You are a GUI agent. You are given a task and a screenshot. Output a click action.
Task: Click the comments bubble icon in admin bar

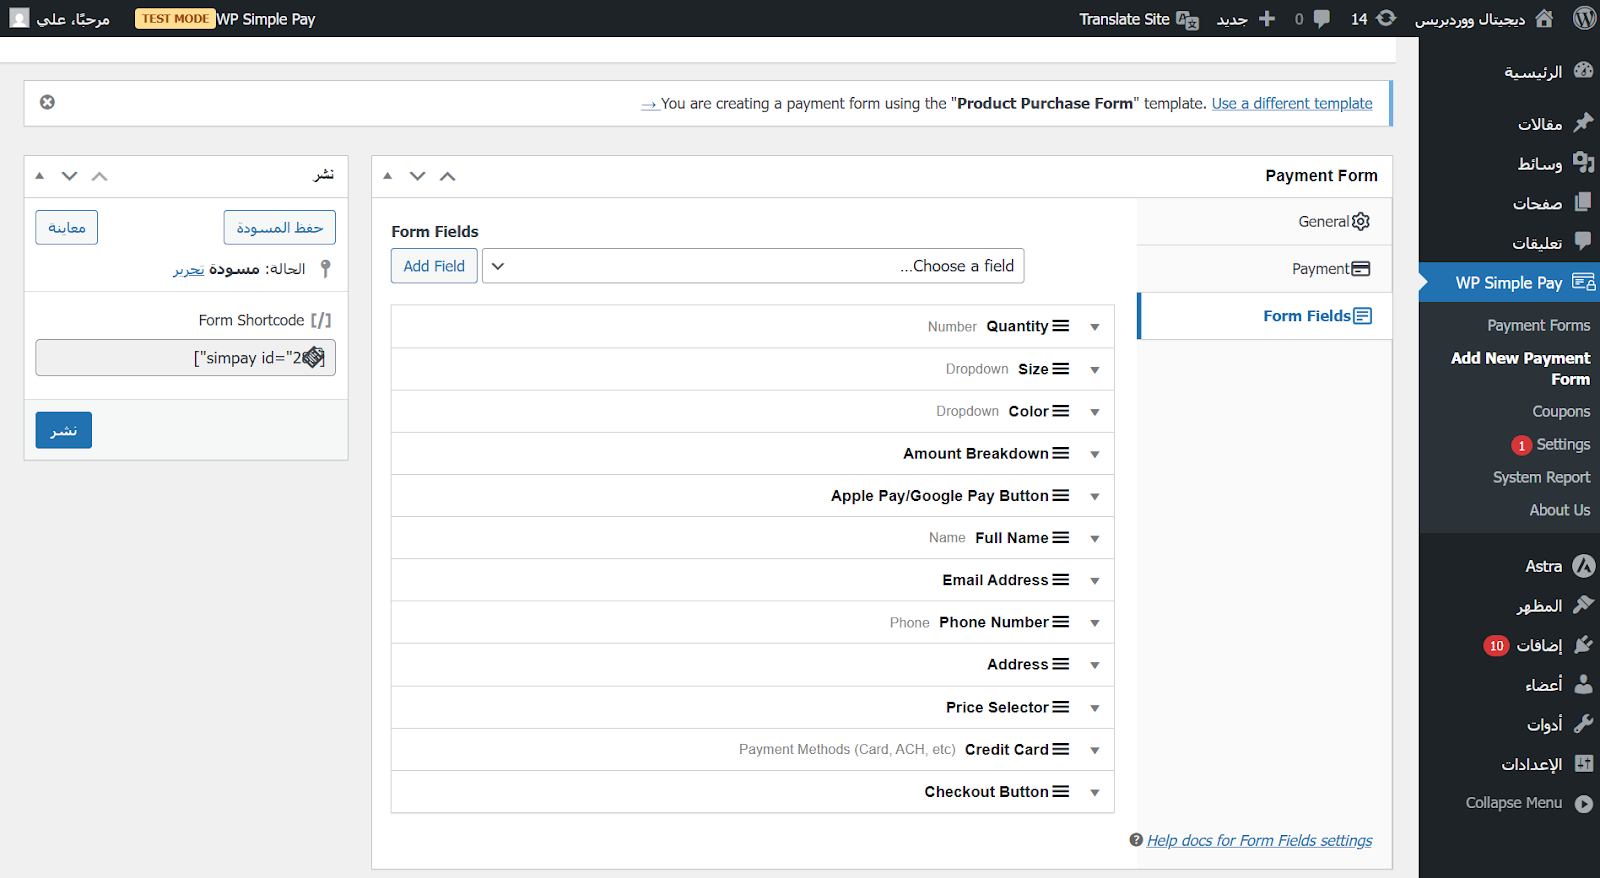click(1321, 18)
